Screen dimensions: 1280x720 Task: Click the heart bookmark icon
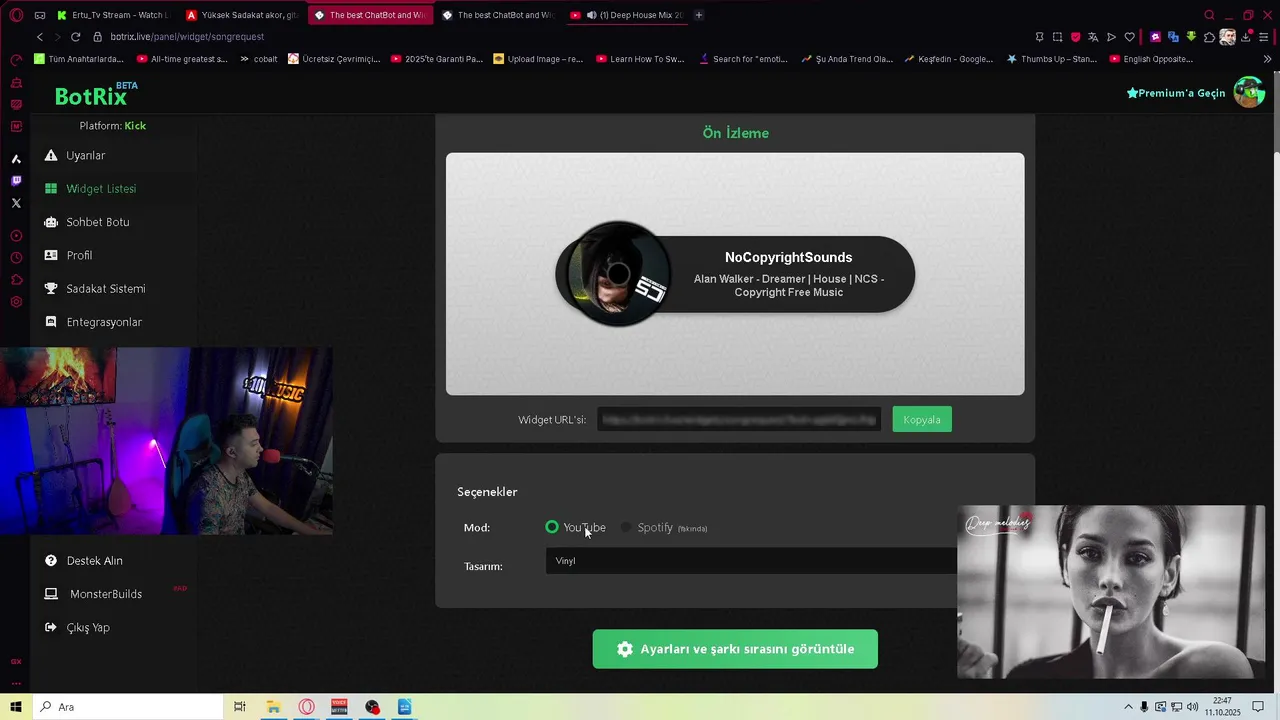(1129, 37)
